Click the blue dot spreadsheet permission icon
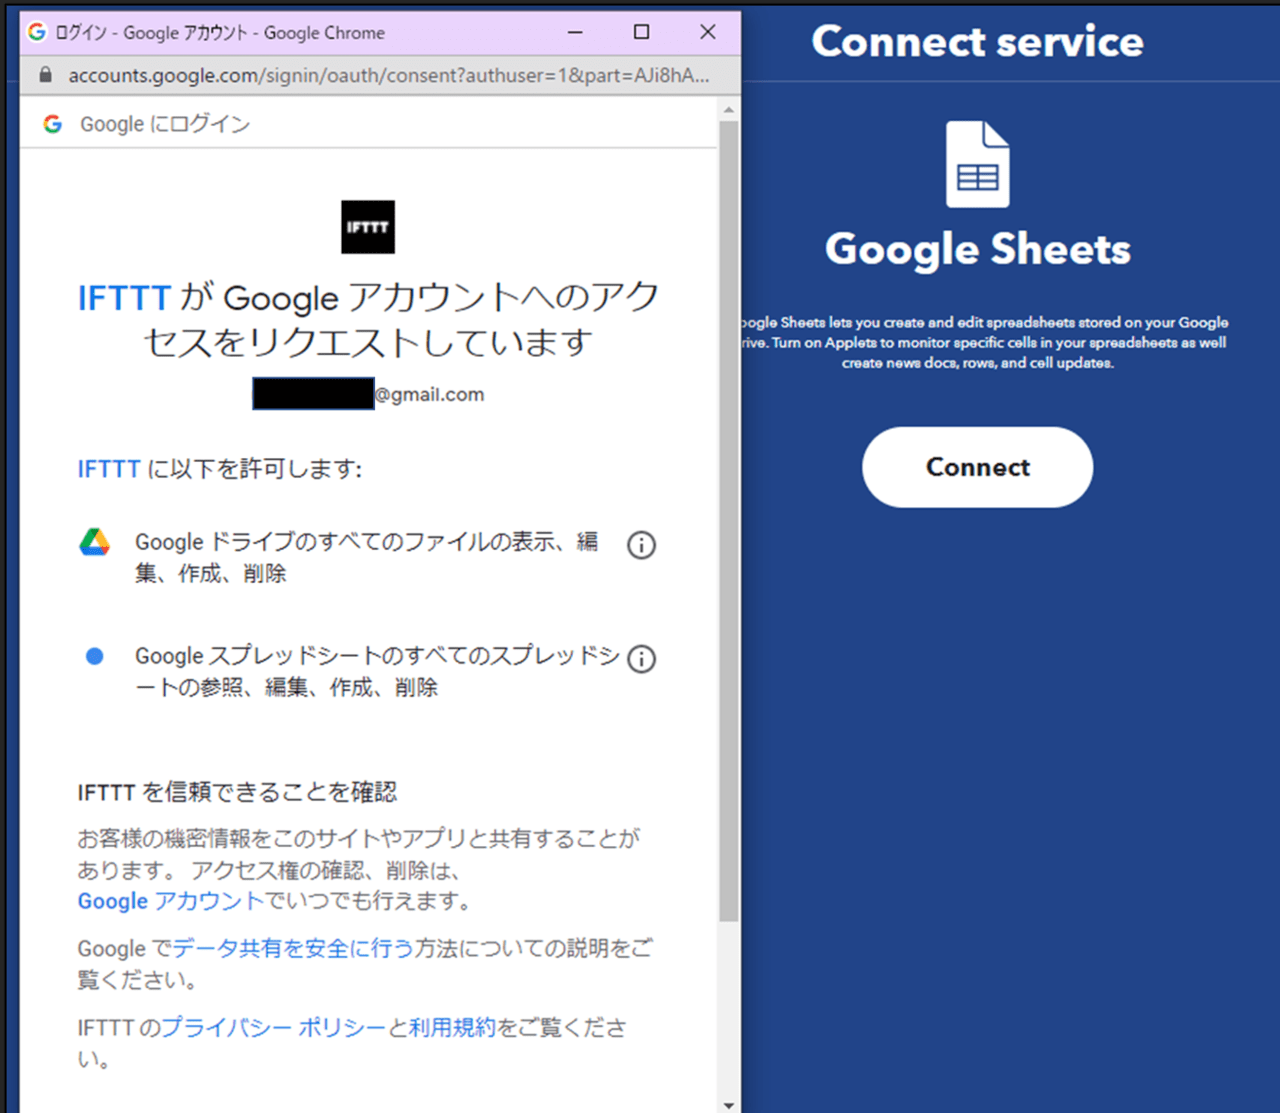 click(95, 656)
